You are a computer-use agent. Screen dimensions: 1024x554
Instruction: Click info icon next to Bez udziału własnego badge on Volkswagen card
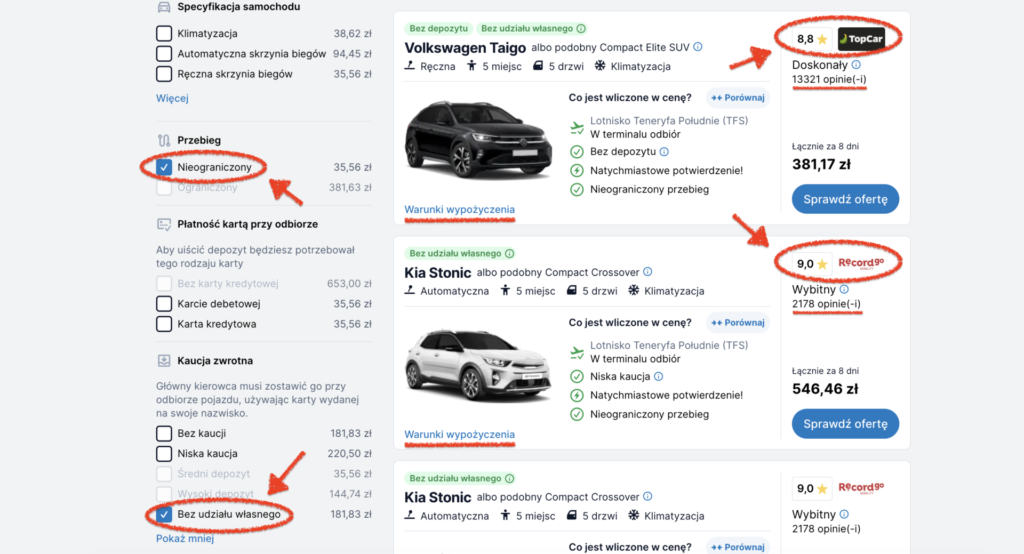(581, 29)
